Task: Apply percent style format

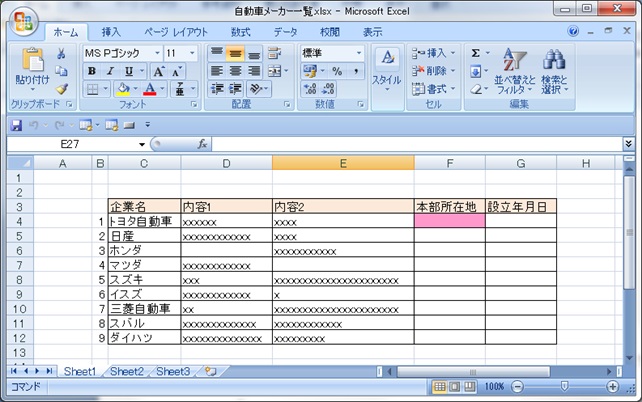Action: (x=337, y=71)
